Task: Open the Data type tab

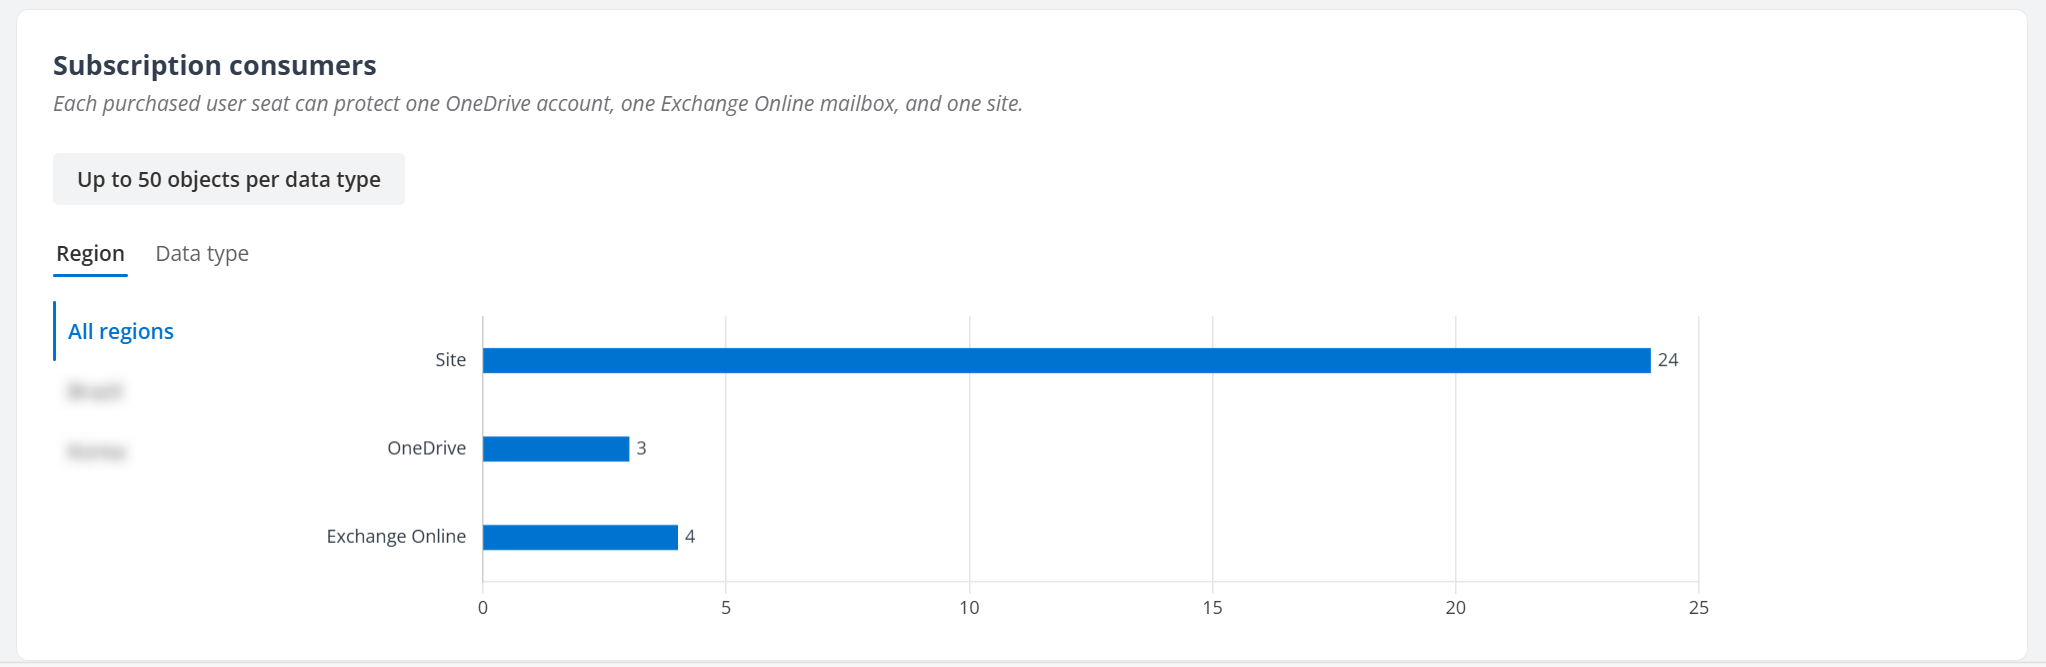Action: 202,254
